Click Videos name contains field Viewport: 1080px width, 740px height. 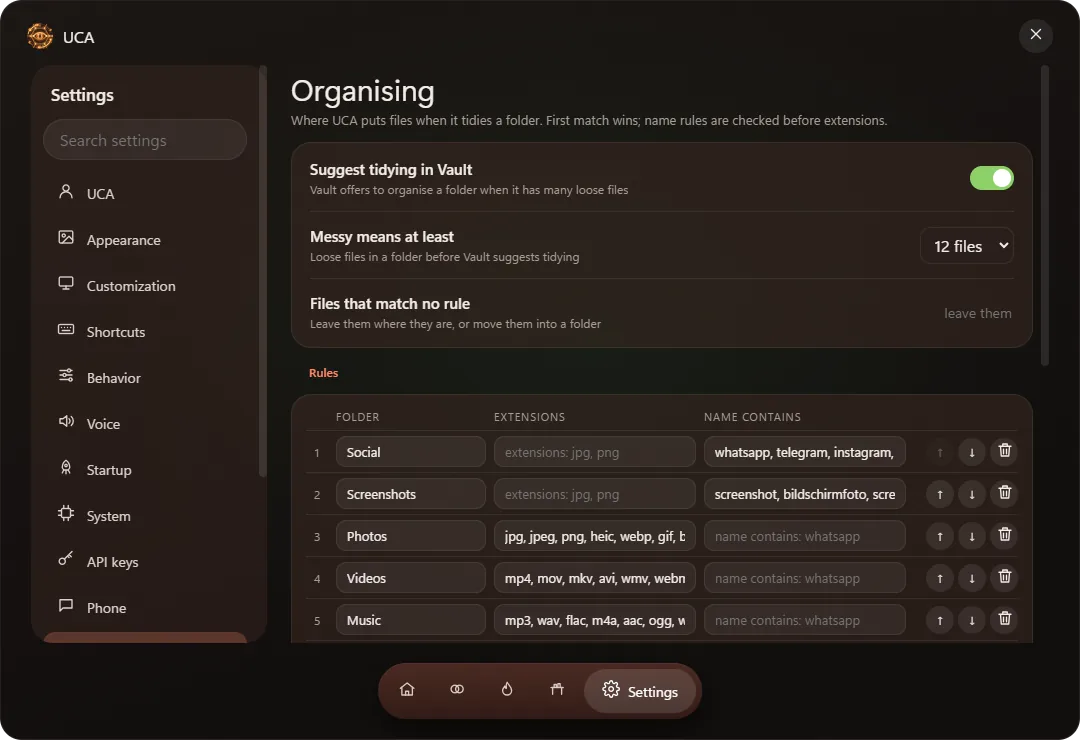[804, 578]
